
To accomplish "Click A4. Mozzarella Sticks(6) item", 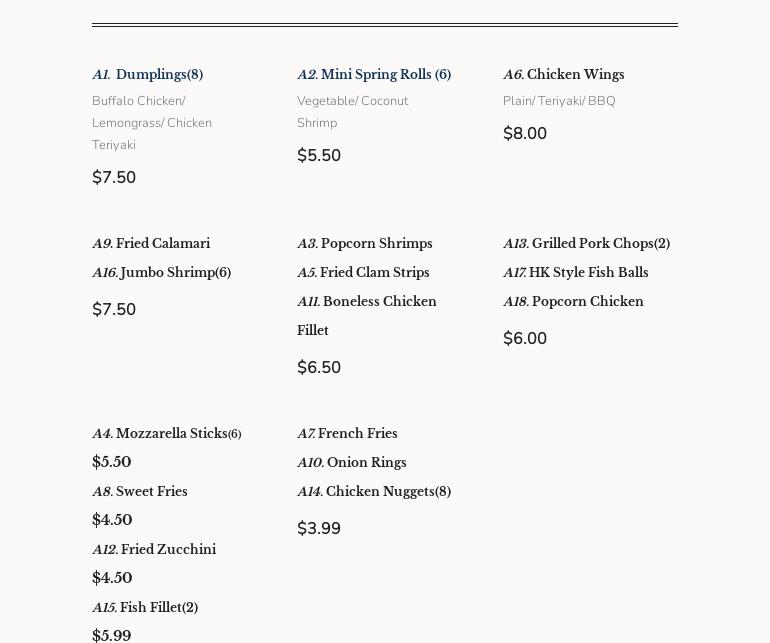I will point(166,434).
